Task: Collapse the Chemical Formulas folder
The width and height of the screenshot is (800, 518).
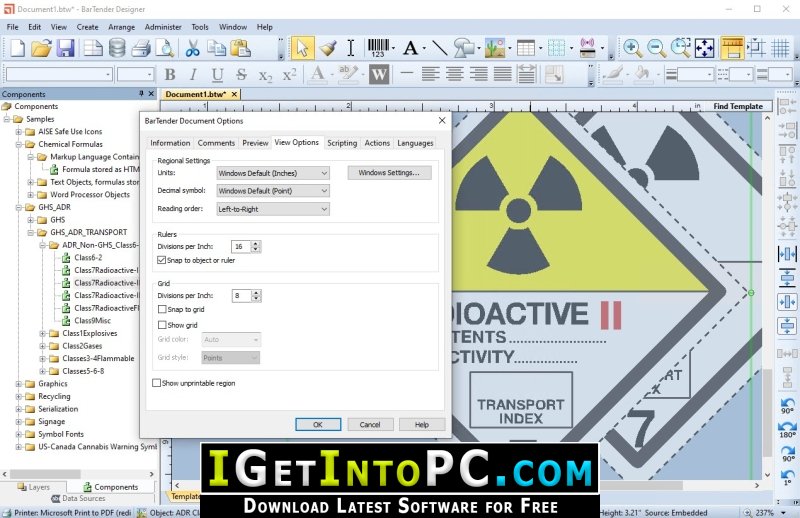Action: click(x=19, y=144)
